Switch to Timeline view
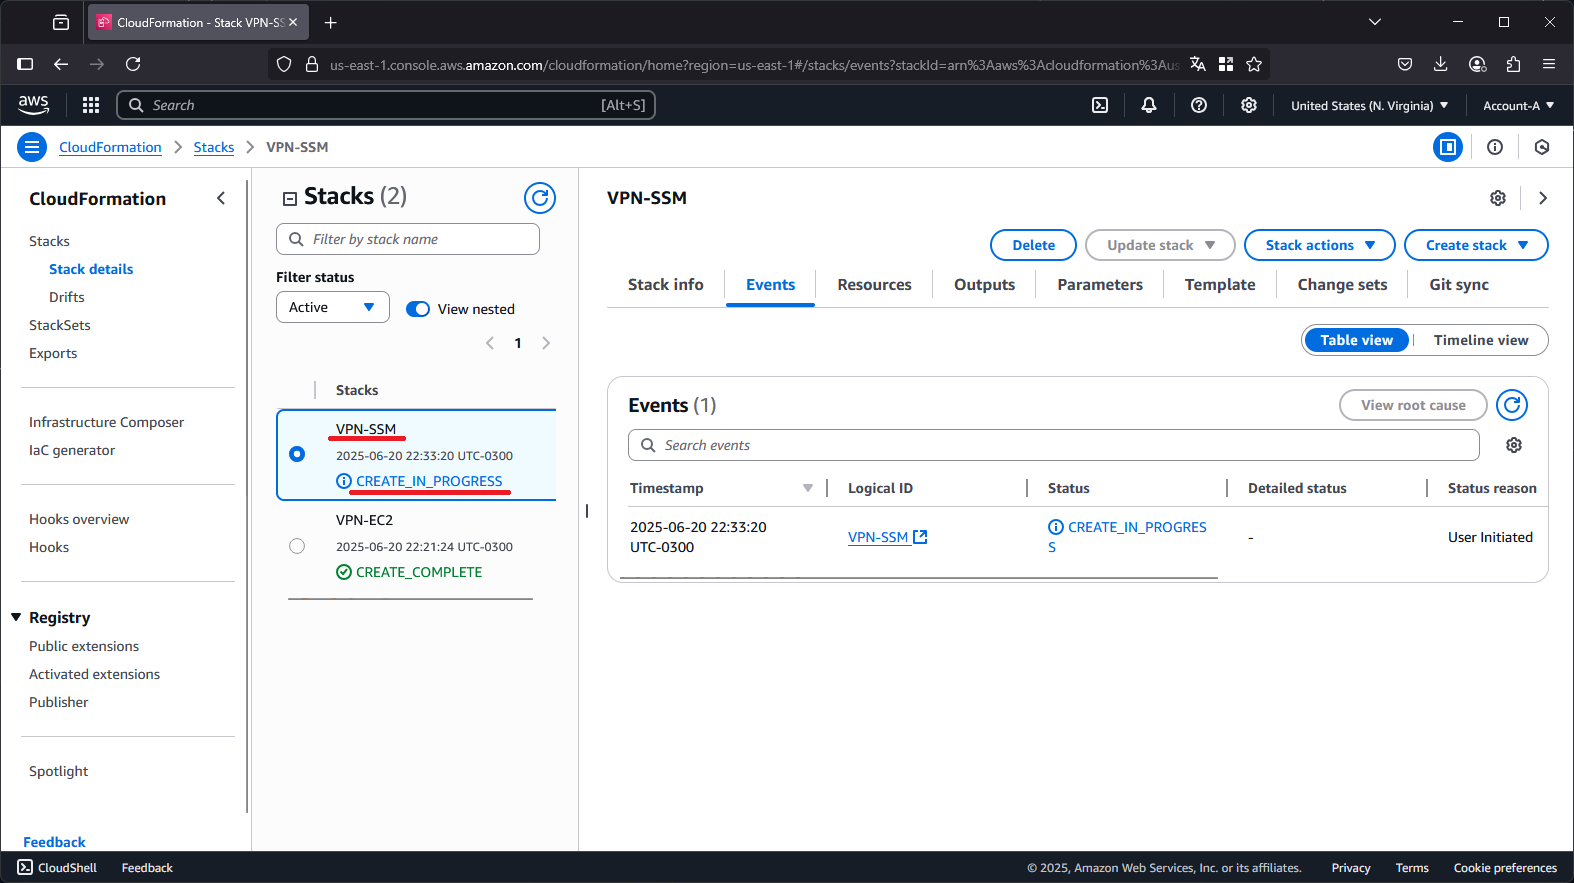 [1481, 340]
